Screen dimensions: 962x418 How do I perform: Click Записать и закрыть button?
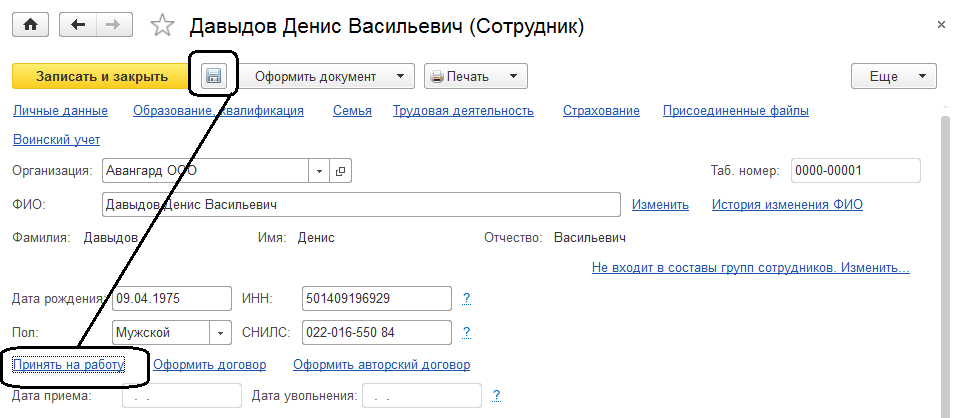(x=102, y=76)
